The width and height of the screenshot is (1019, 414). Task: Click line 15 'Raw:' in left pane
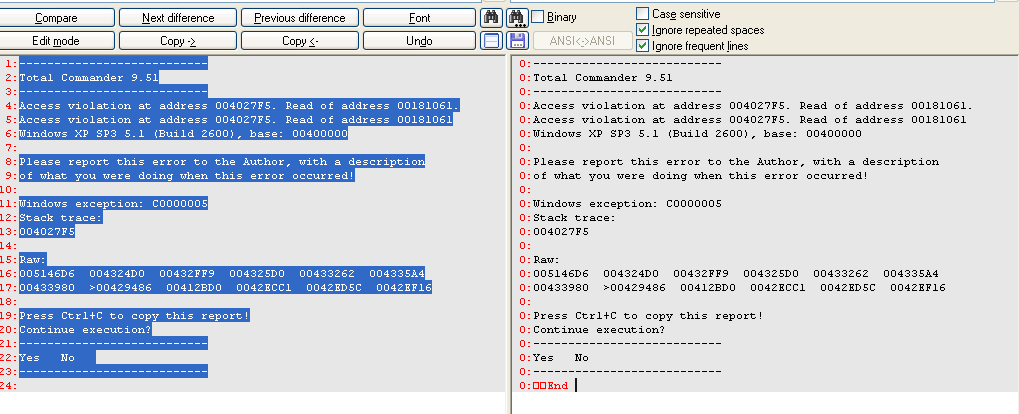point(33,259)
